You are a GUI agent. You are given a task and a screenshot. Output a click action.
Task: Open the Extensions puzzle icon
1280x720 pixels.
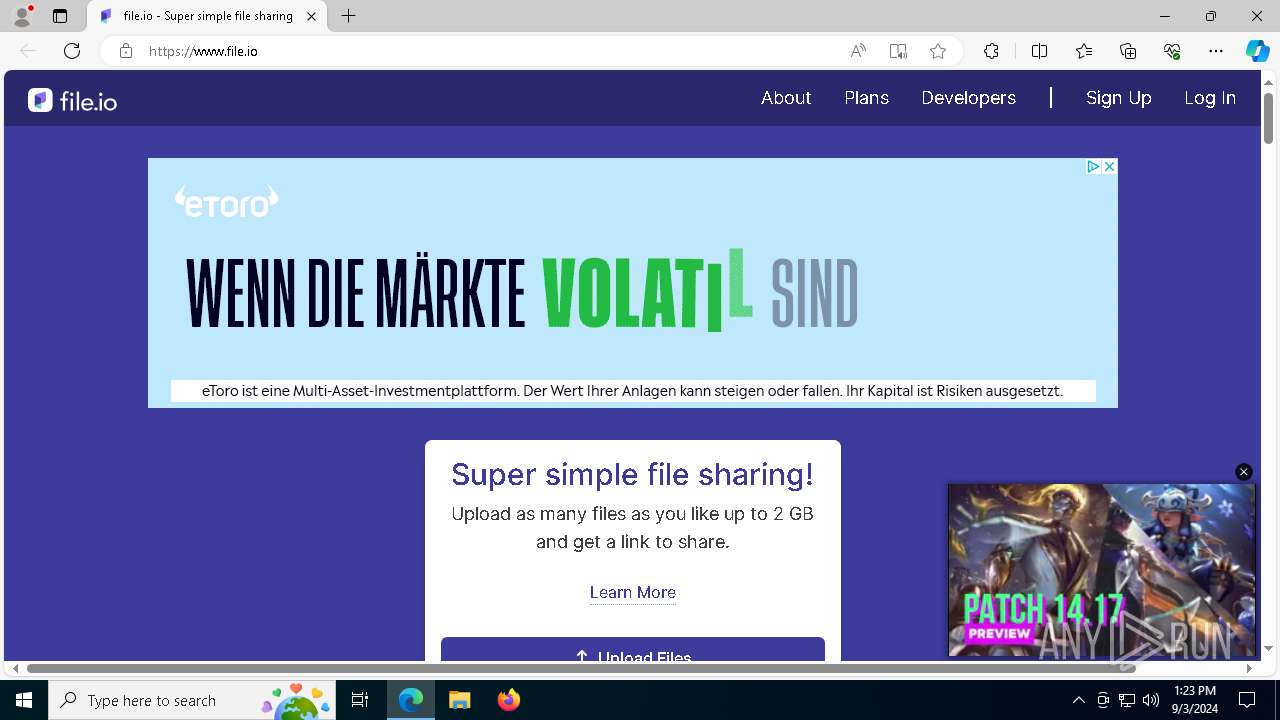(991, 51)
